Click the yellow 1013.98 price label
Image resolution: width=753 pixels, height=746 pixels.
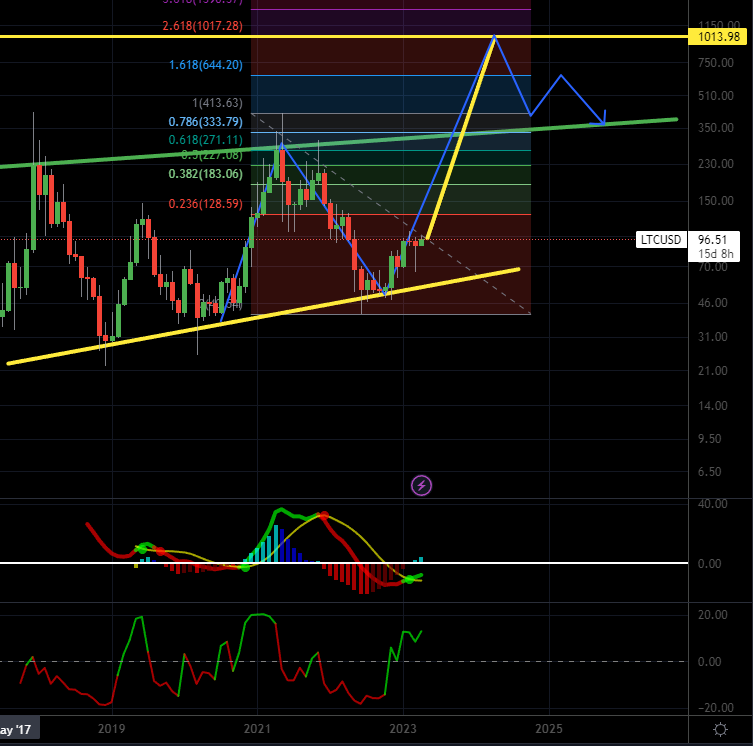[x=718, y=37]
